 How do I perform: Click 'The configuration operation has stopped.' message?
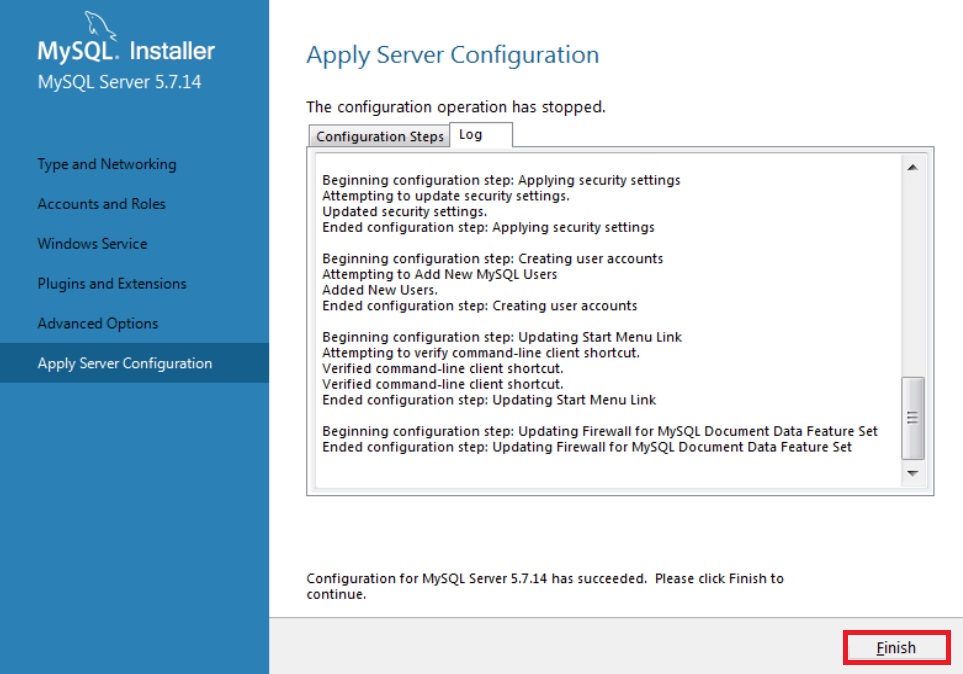point(456,107)
